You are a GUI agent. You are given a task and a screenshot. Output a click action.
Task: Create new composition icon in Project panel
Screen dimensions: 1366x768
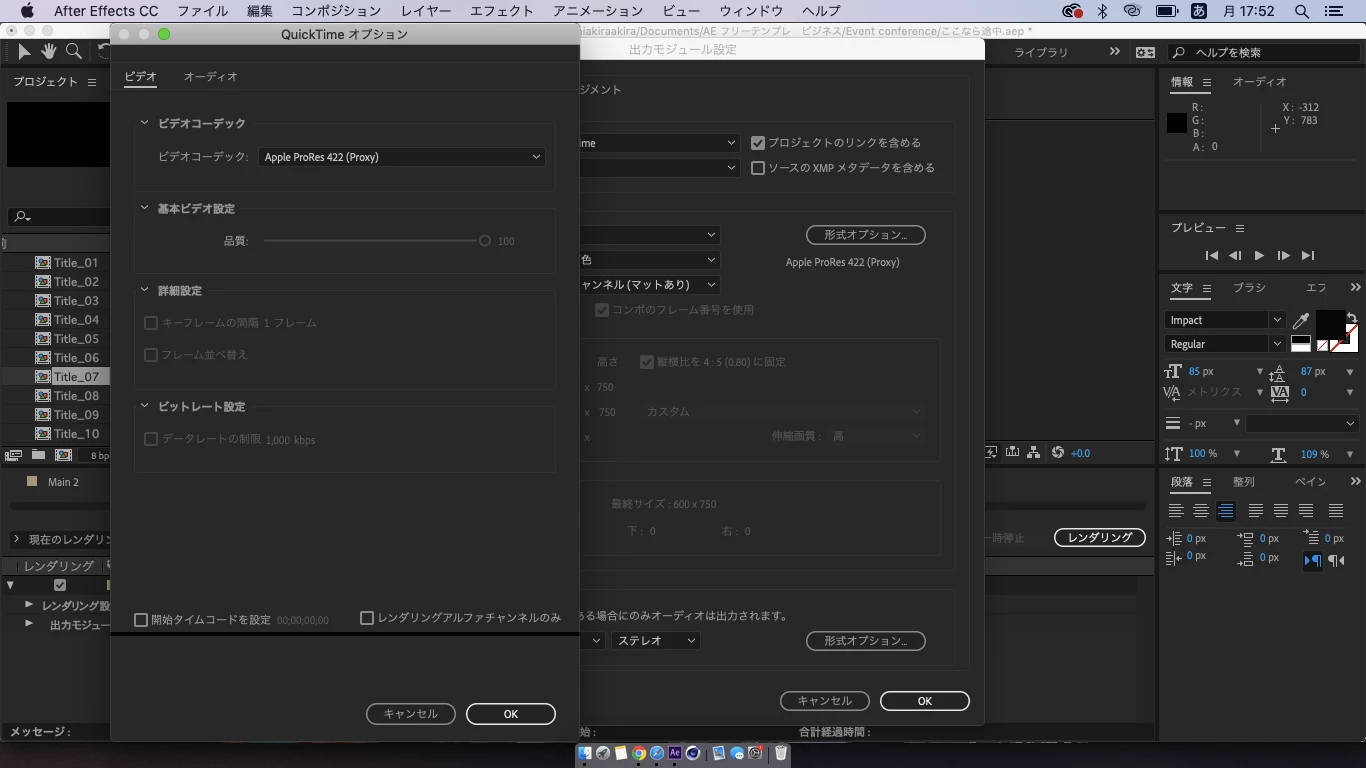click(63, 455)
